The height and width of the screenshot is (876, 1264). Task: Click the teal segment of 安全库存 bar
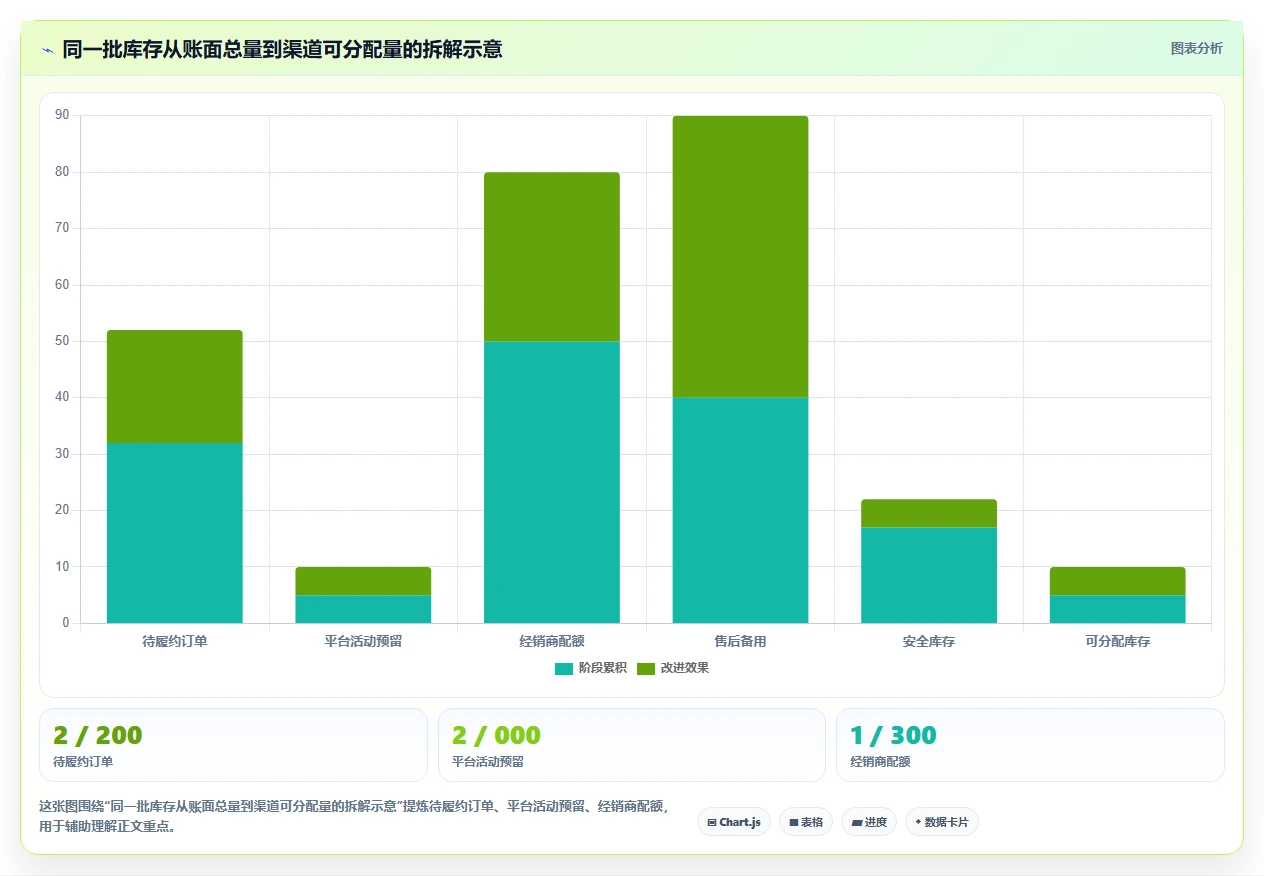pos(929,575)
